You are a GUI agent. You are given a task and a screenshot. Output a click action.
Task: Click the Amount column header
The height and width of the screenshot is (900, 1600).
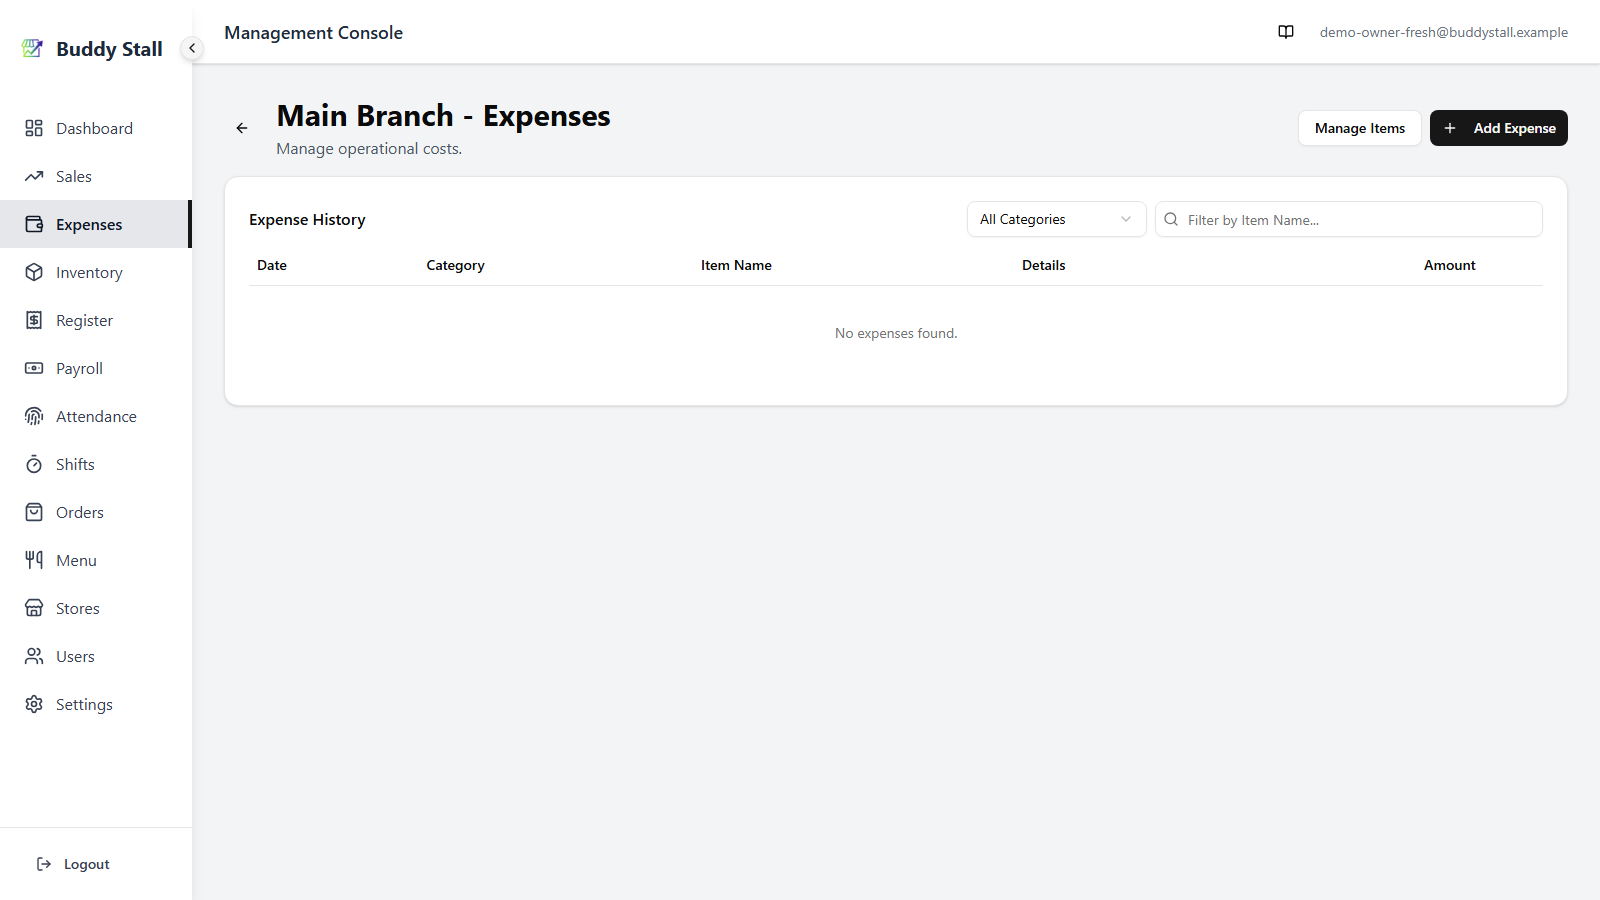(x=1450, y=265)
